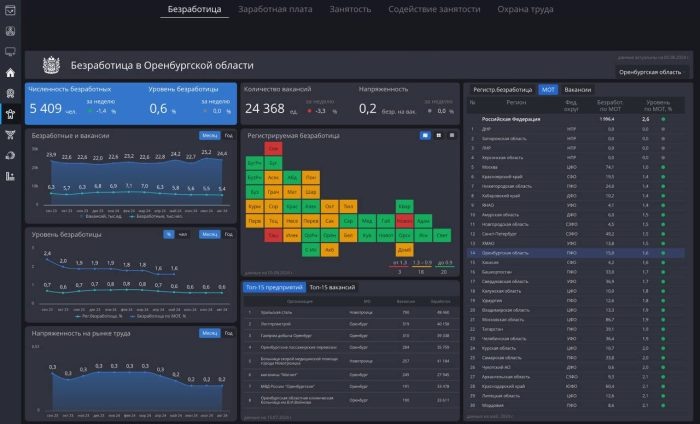
Task: Open the circular refresh icon in sidebar
Action: [10, 155]
